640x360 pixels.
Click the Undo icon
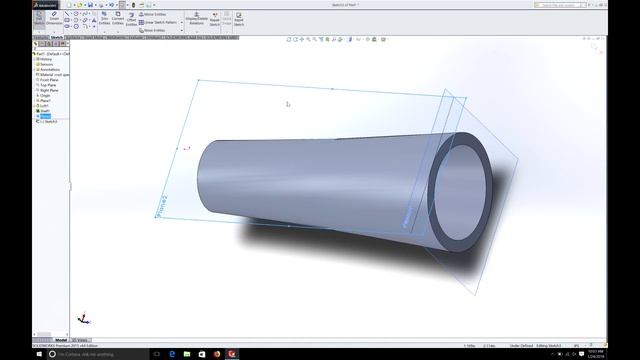[111, 5]
